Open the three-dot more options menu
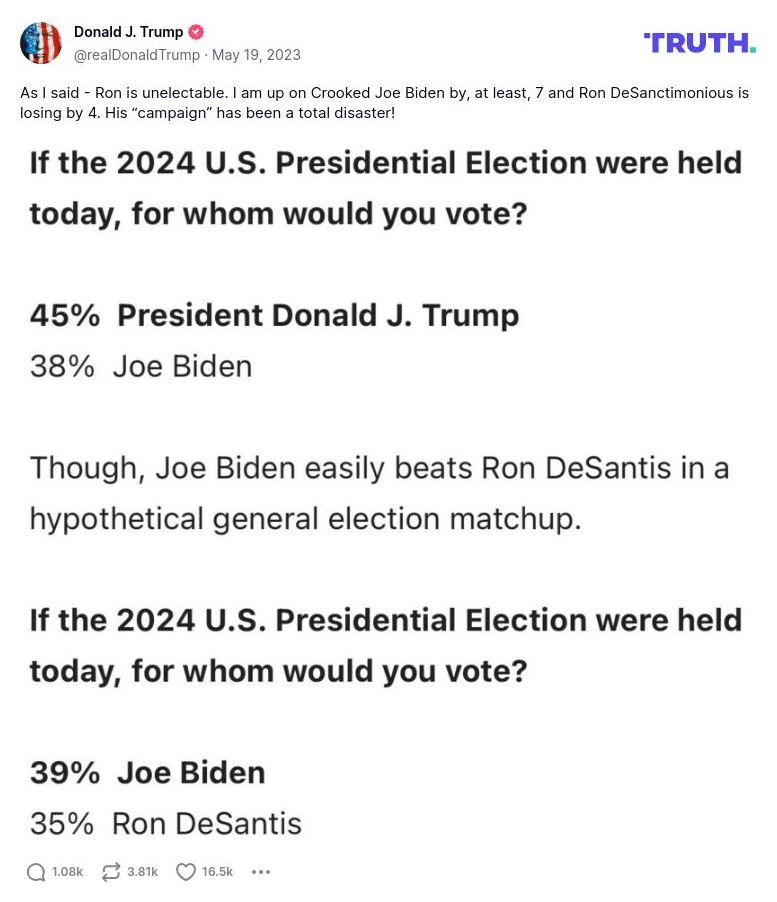The width and height of the screenshot is (777, 902). tap(261, 872)
